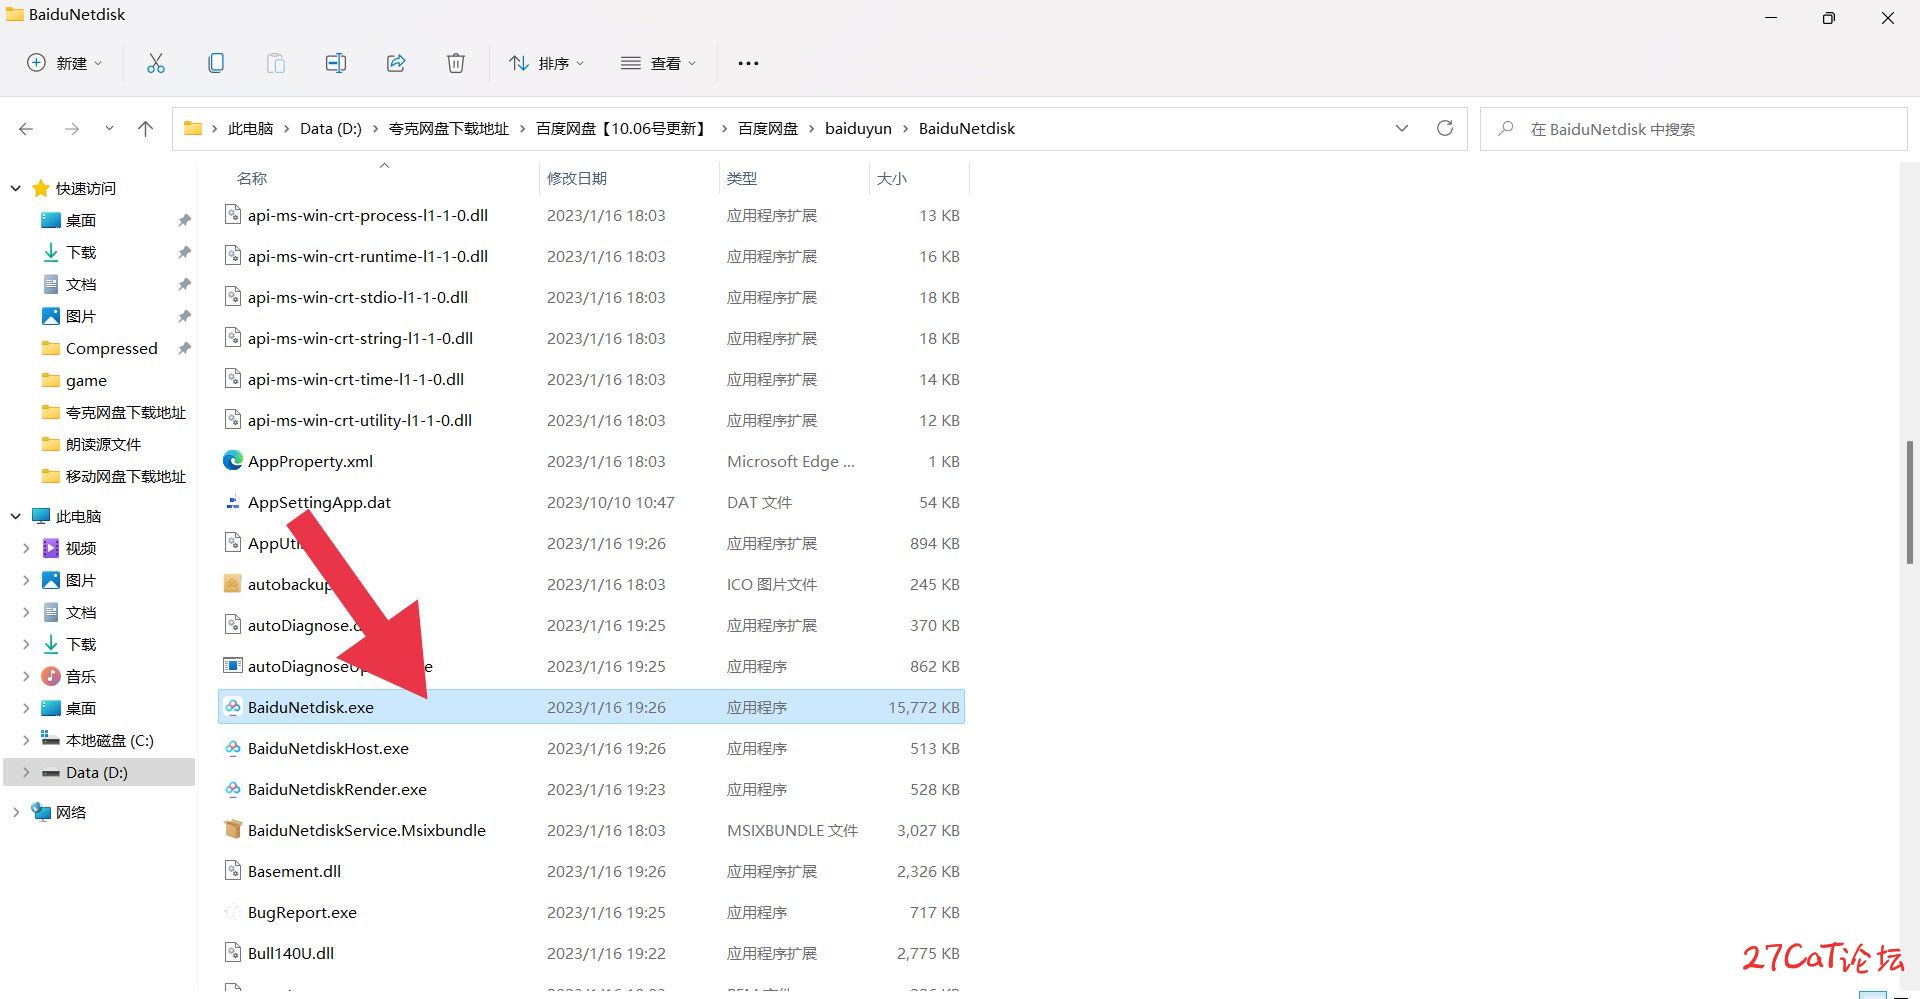Image resolution: width=1920 pixels, height=999 pixels.
Task: Collapse the 此电脑 tree section
Action: point(16,516)
